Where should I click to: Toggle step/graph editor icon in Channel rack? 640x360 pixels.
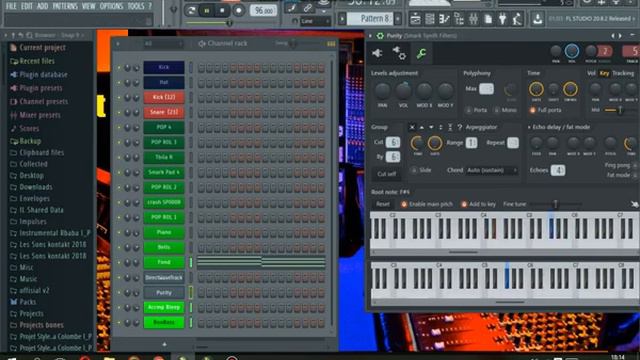coord(331,44)
